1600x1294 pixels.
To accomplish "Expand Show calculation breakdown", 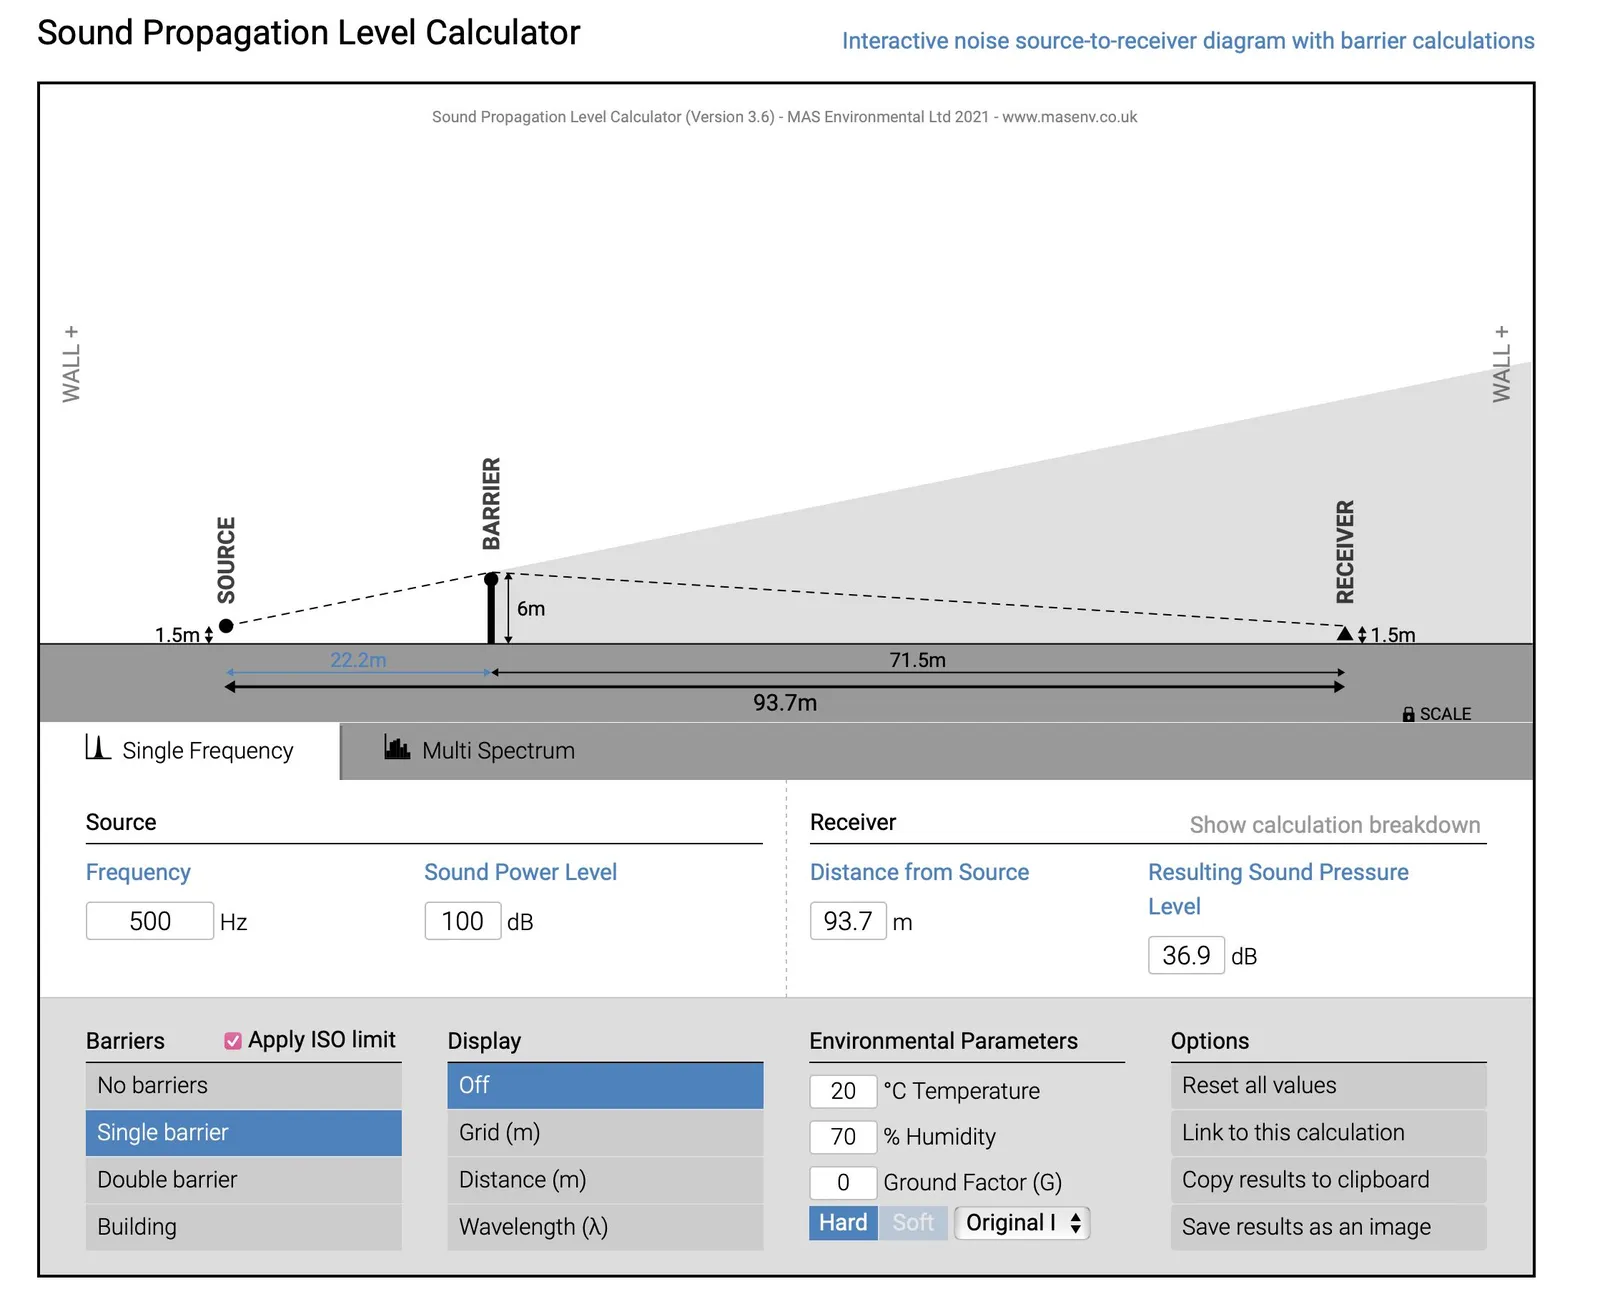I will coord(1334,825).
